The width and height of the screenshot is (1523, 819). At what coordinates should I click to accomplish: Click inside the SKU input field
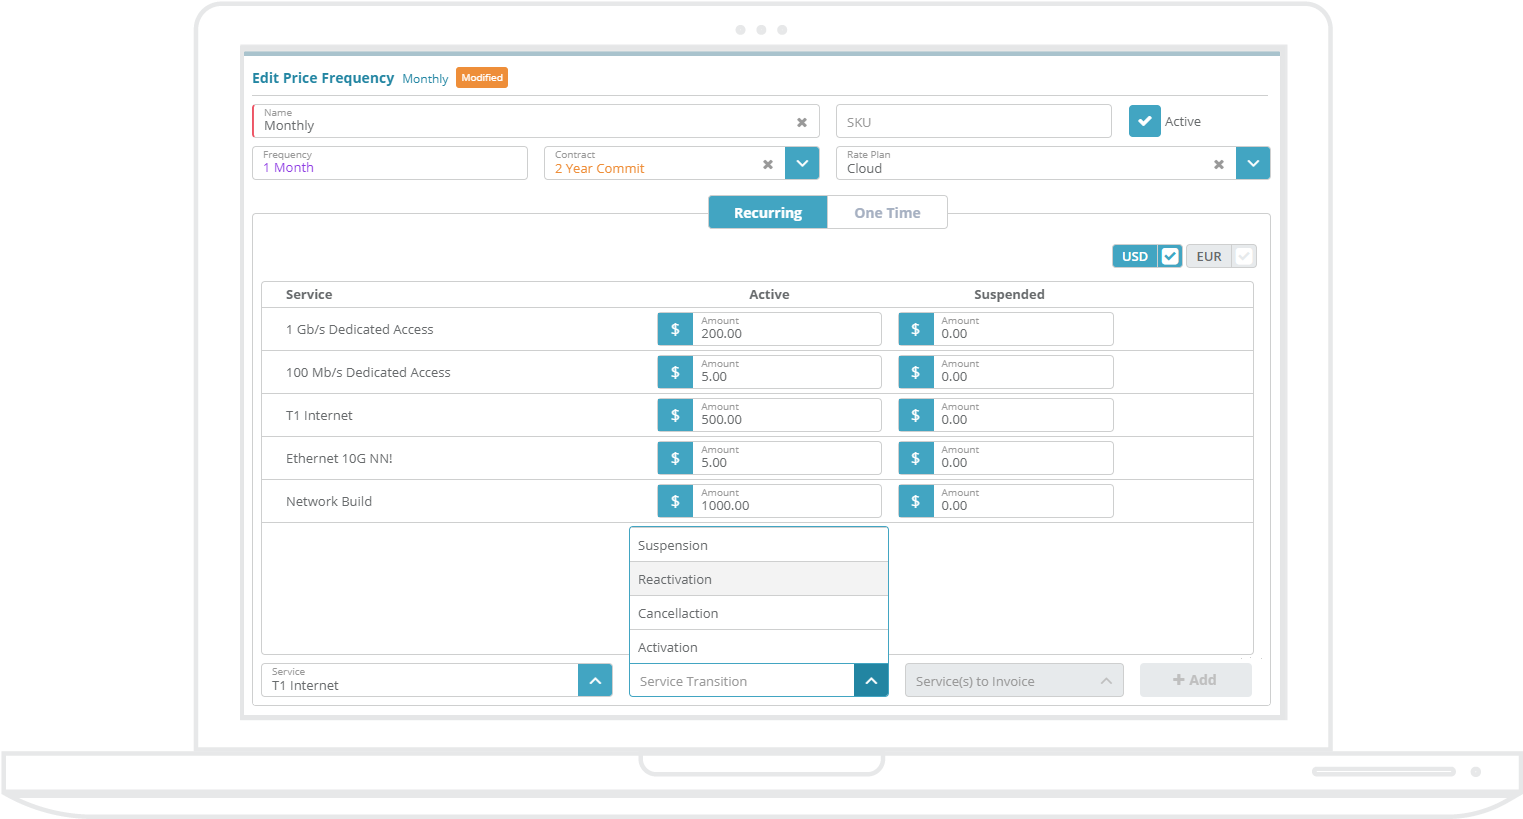tap(973, 121)
